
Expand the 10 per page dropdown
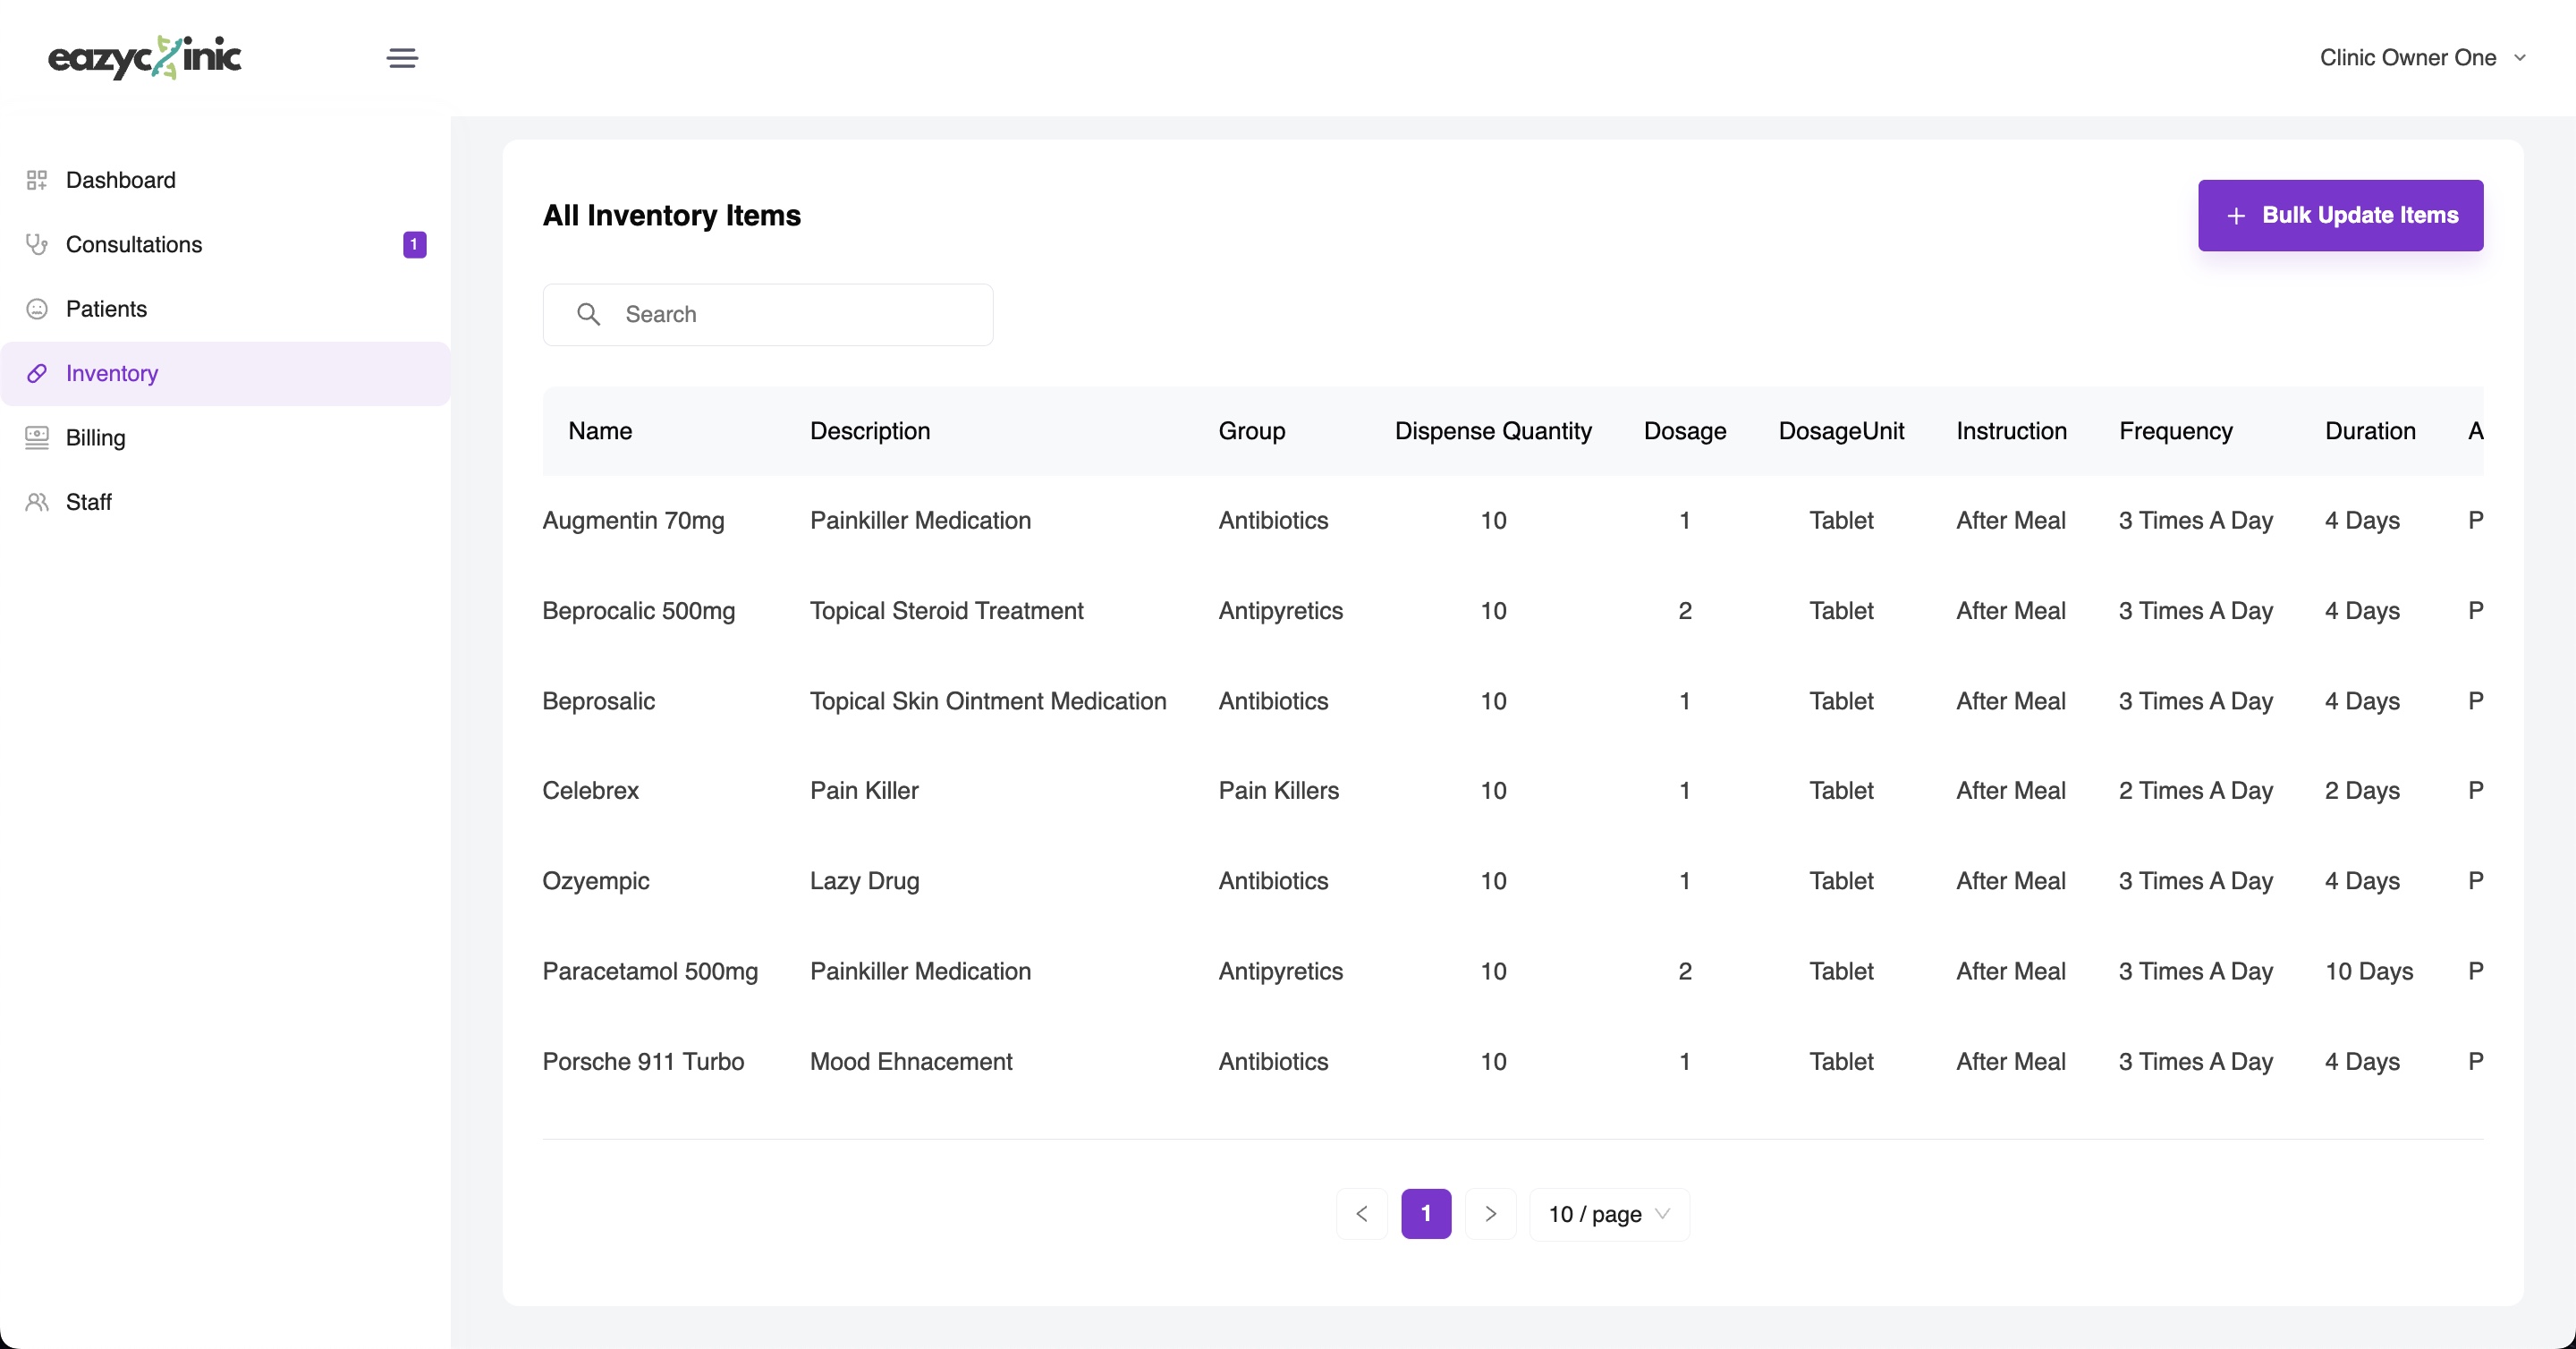(x=1606, y=1213)
